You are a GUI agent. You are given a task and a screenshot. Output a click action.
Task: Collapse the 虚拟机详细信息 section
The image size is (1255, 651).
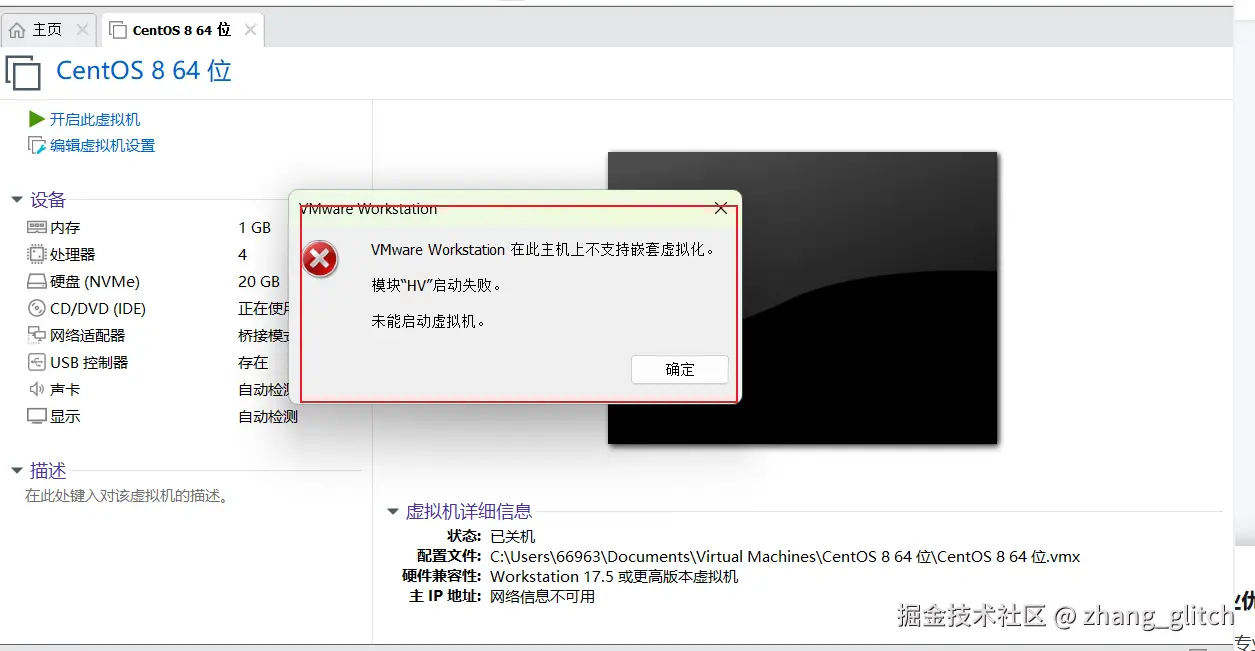pyautogui.click(x=393, y=512)
